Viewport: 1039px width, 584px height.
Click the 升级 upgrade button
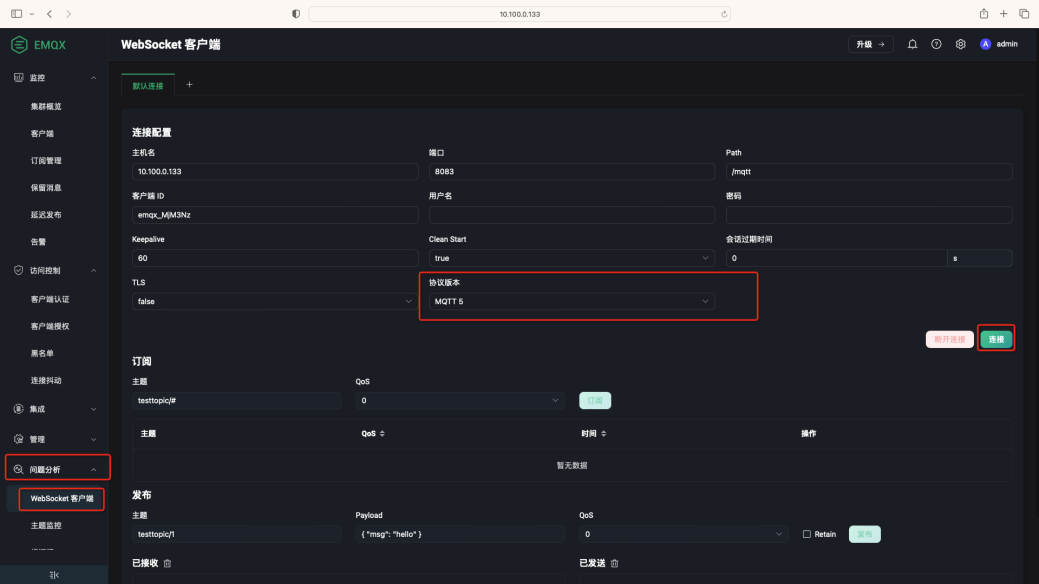coord(870,44)
